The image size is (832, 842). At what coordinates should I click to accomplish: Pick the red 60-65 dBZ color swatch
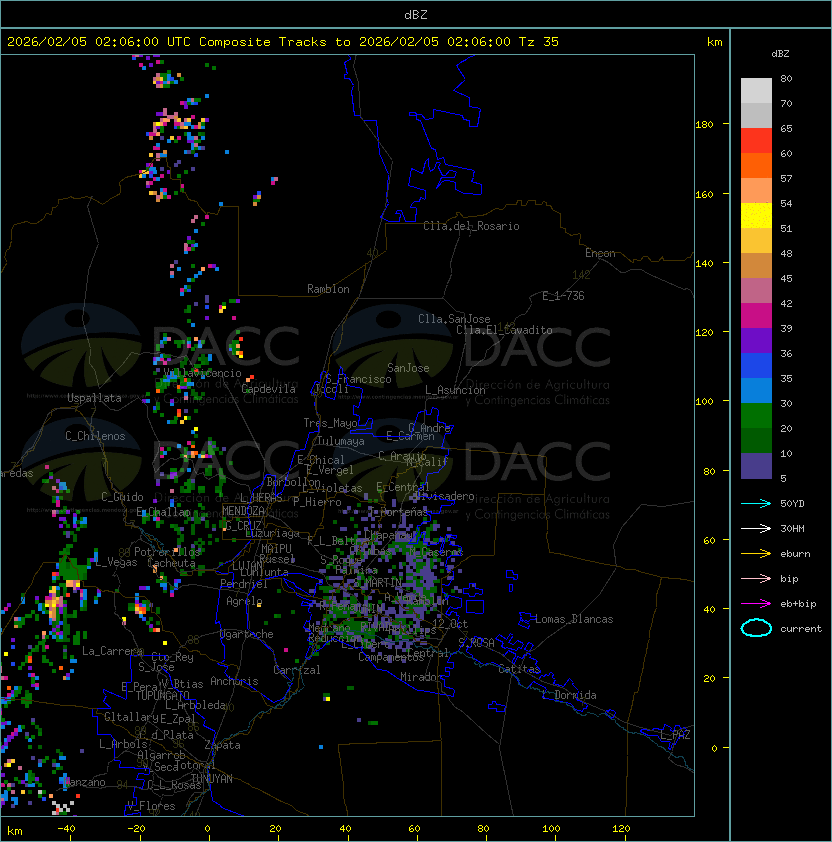pyautogui.click(x=756, y=141)
